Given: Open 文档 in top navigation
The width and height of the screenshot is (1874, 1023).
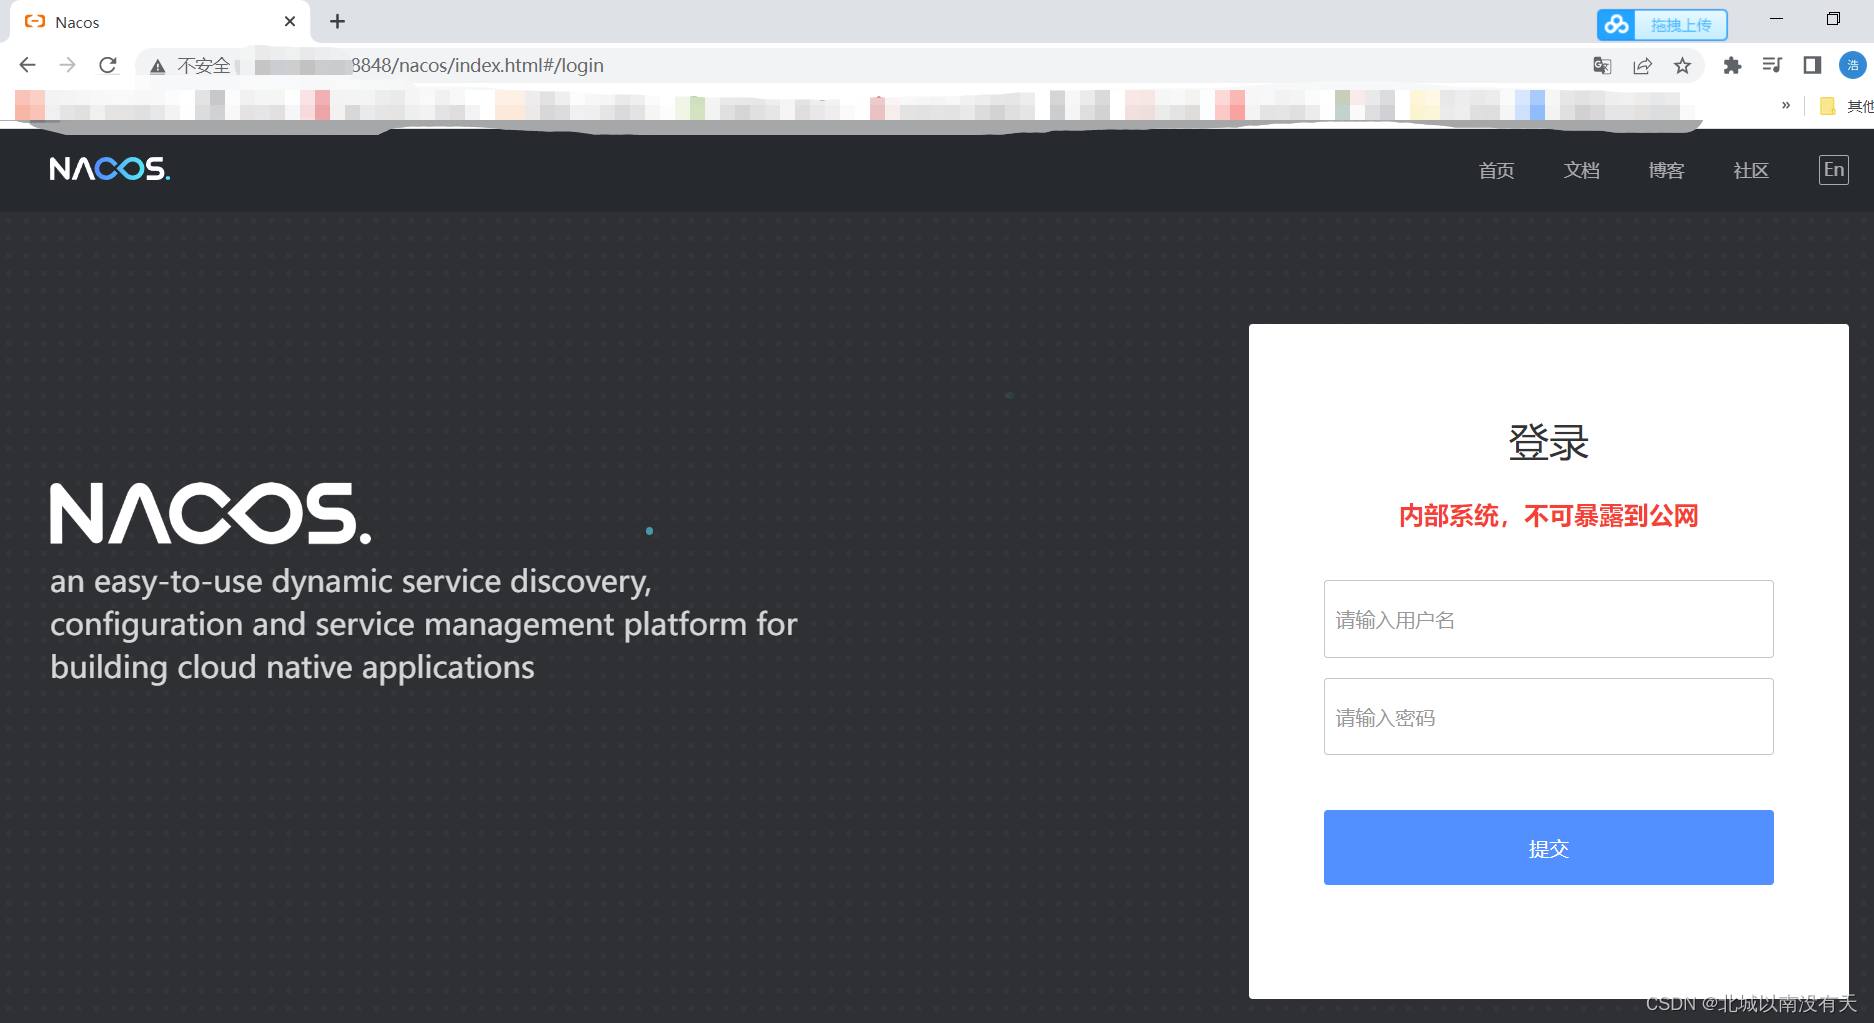Looking at the screenshot, I should point(1581,171).
